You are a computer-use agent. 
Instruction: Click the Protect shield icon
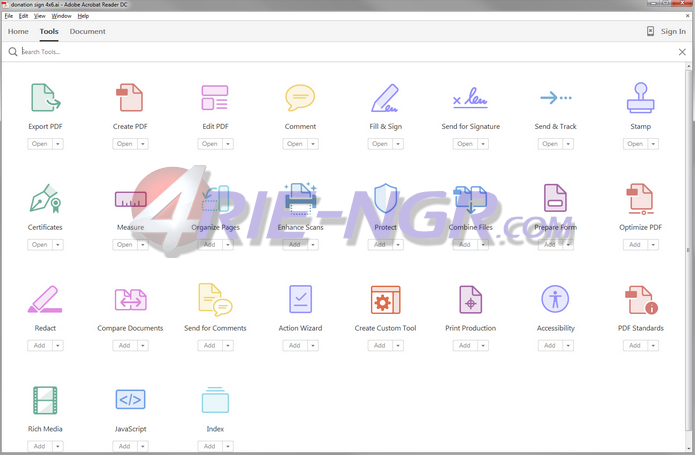[386, 198]
